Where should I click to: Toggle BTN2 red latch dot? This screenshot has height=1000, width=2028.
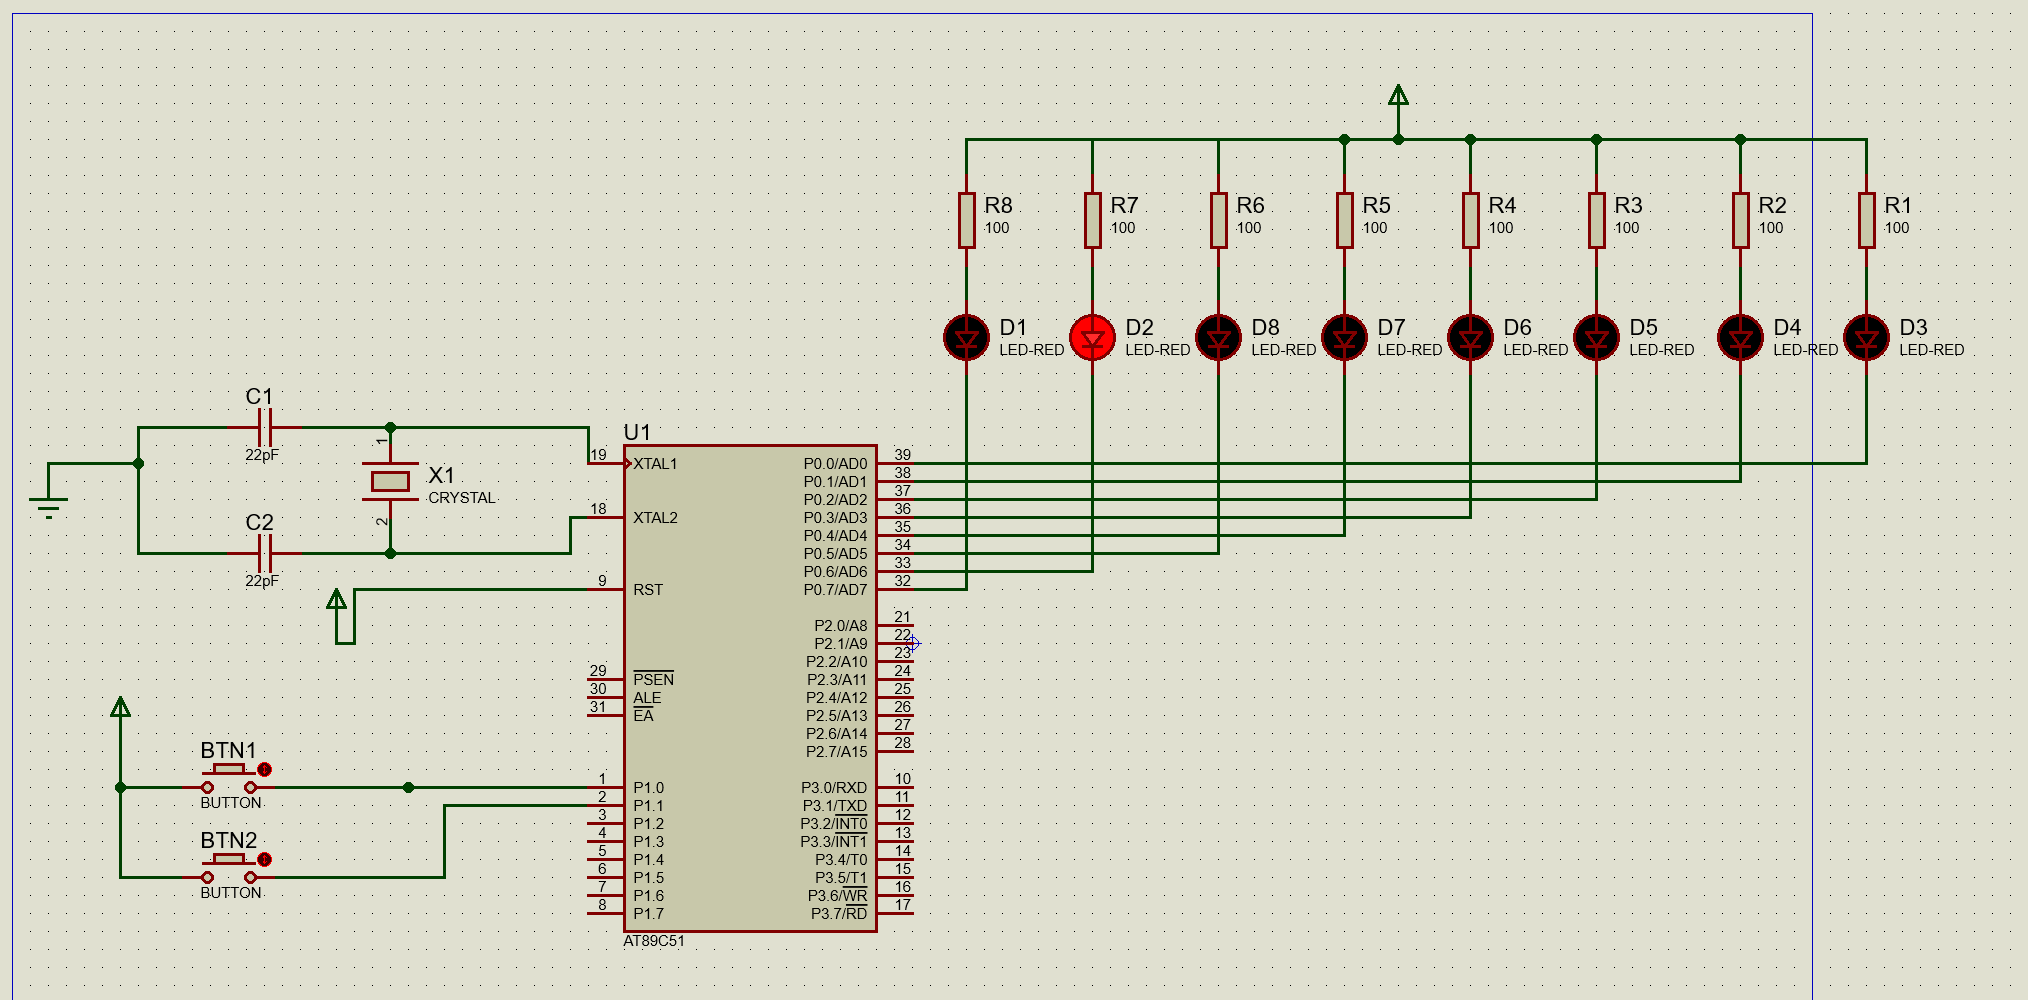(264, 860)
